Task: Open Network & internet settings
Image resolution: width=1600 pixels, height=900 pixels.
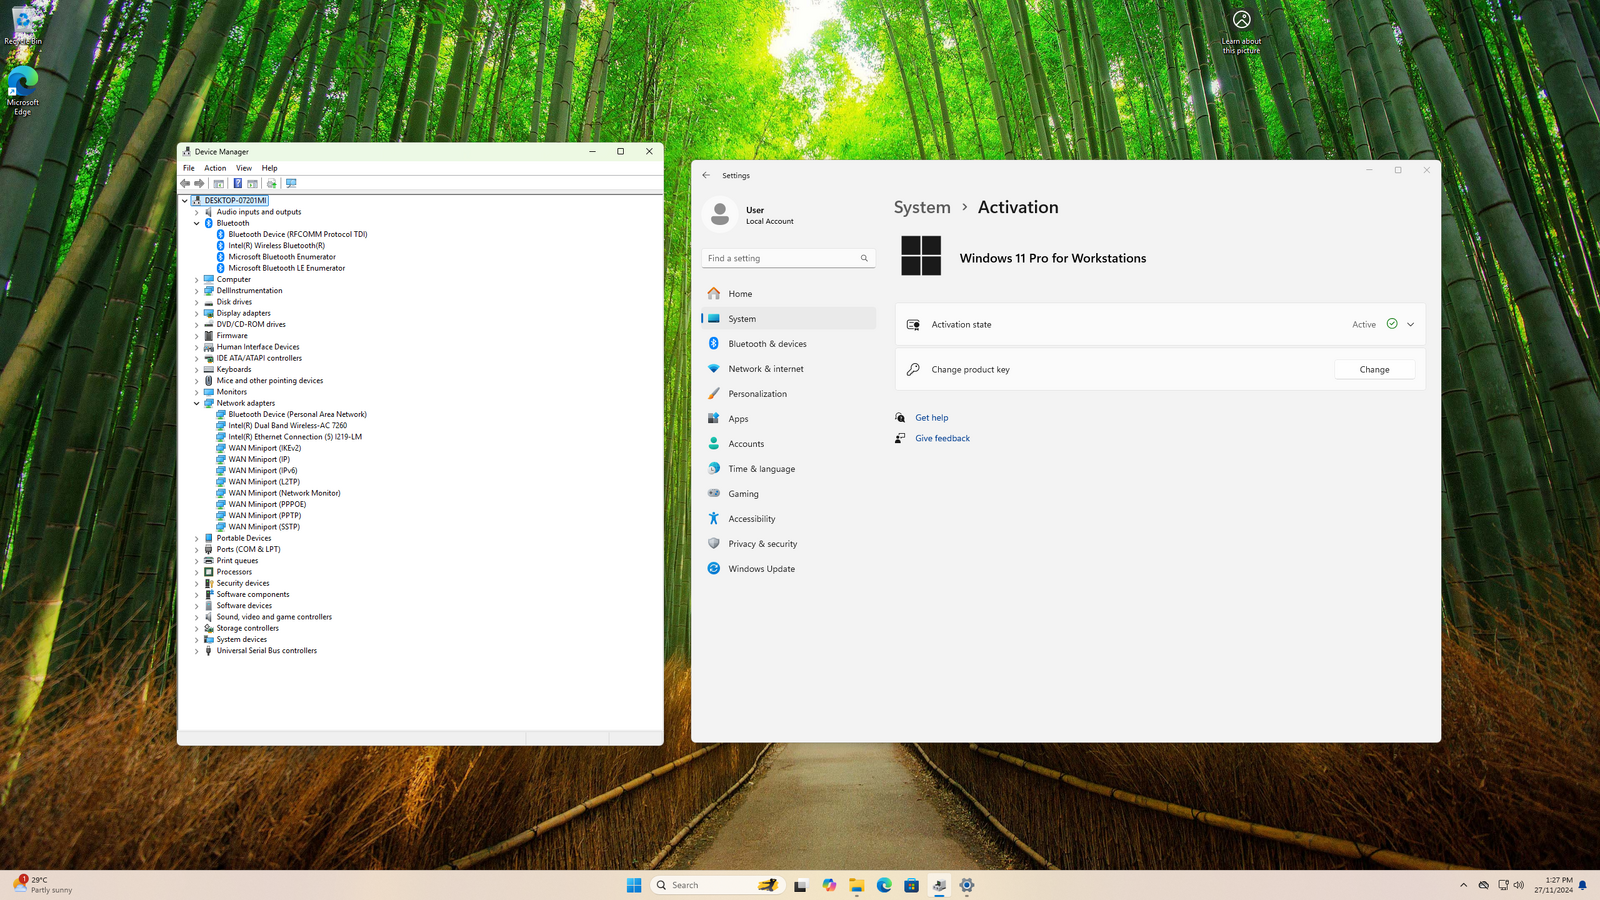Action: [x=789, y=369]
